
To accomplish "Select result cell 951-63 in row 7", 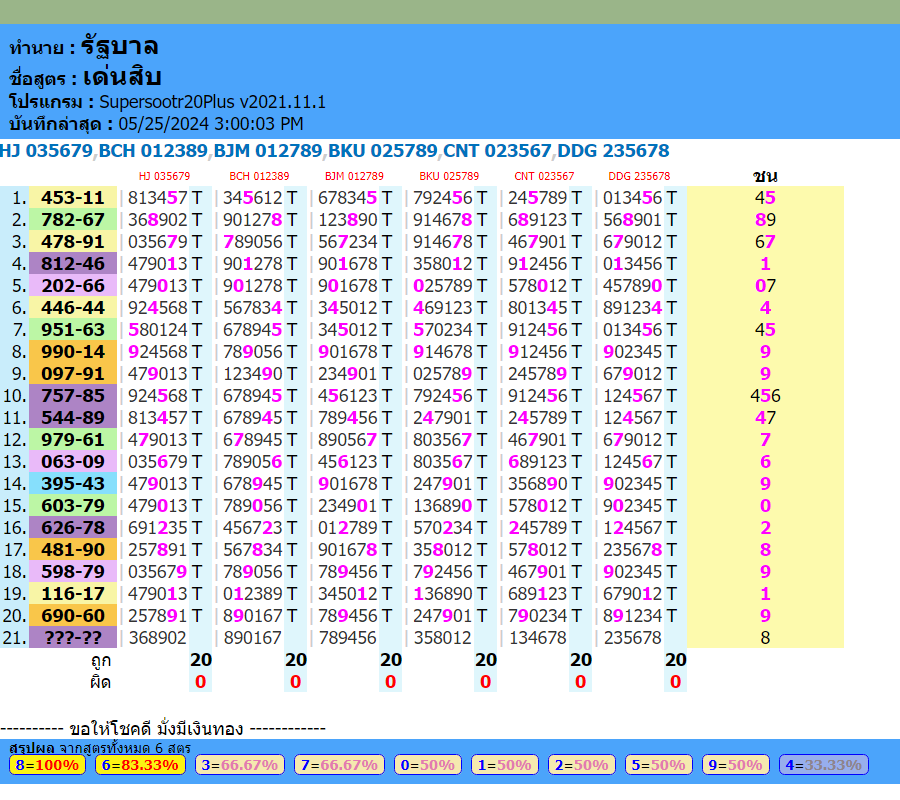I will click(73, 329).
